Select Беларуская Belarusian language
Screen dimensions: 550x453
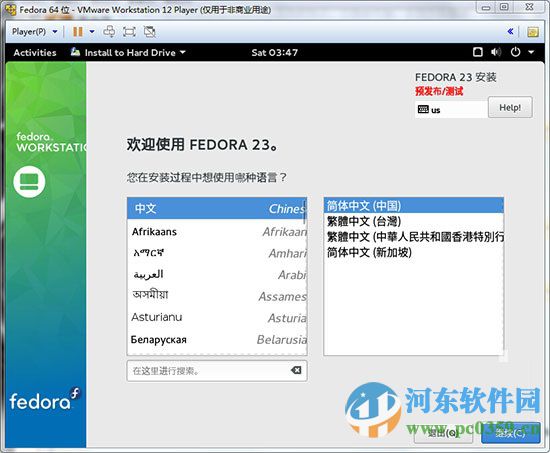pos(217,339)
